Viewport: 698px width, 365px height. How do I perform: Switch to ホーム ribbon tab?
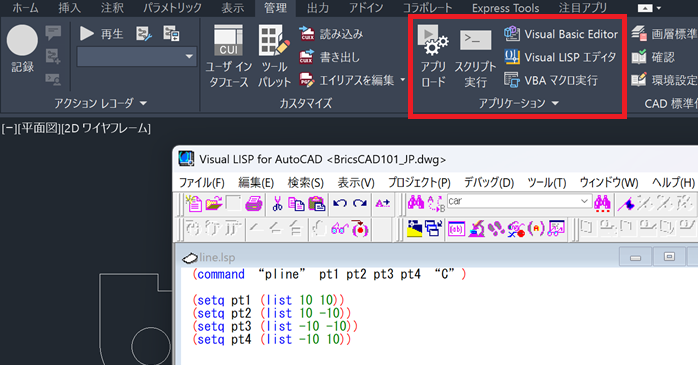25,8
